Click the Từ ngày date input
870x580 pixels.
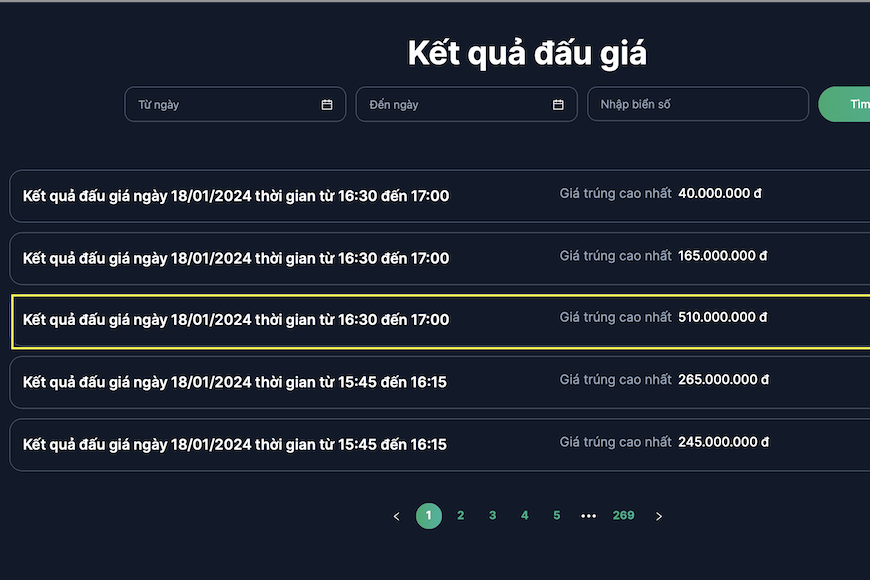pyautogui.click(x=225, y=105)
